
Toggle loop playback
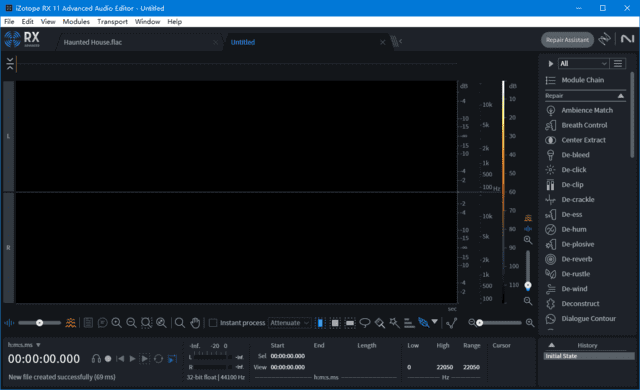(x=158, y=359)
